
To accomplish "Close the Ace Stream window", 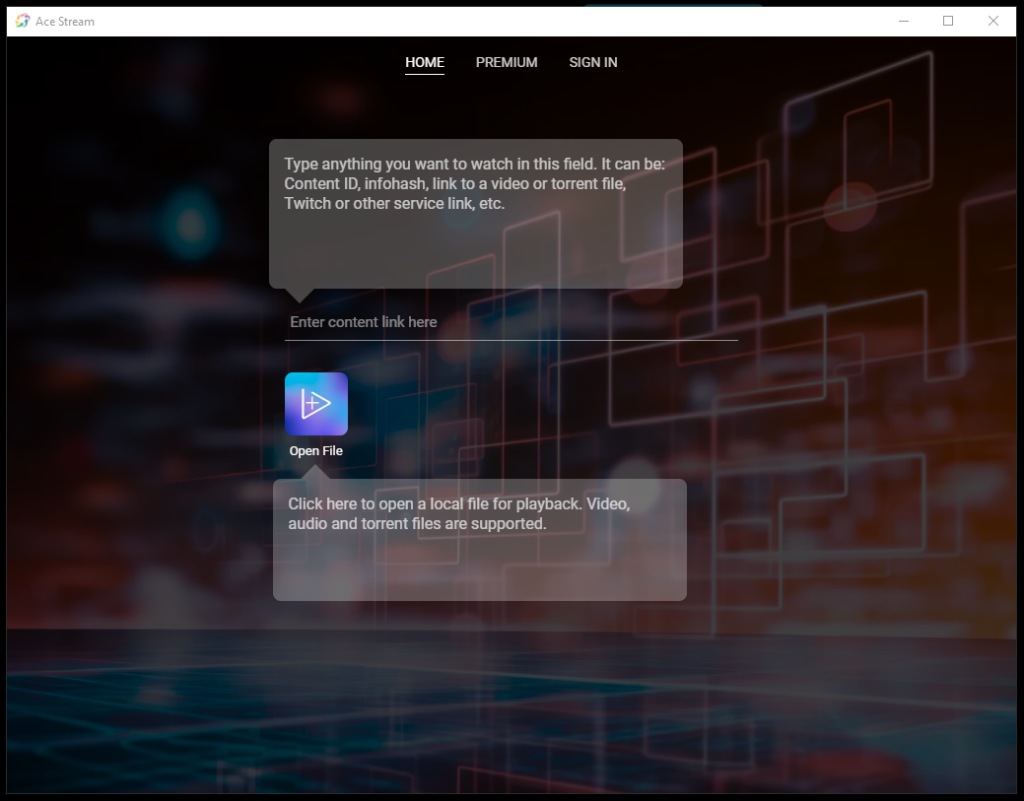I will 993,21.
